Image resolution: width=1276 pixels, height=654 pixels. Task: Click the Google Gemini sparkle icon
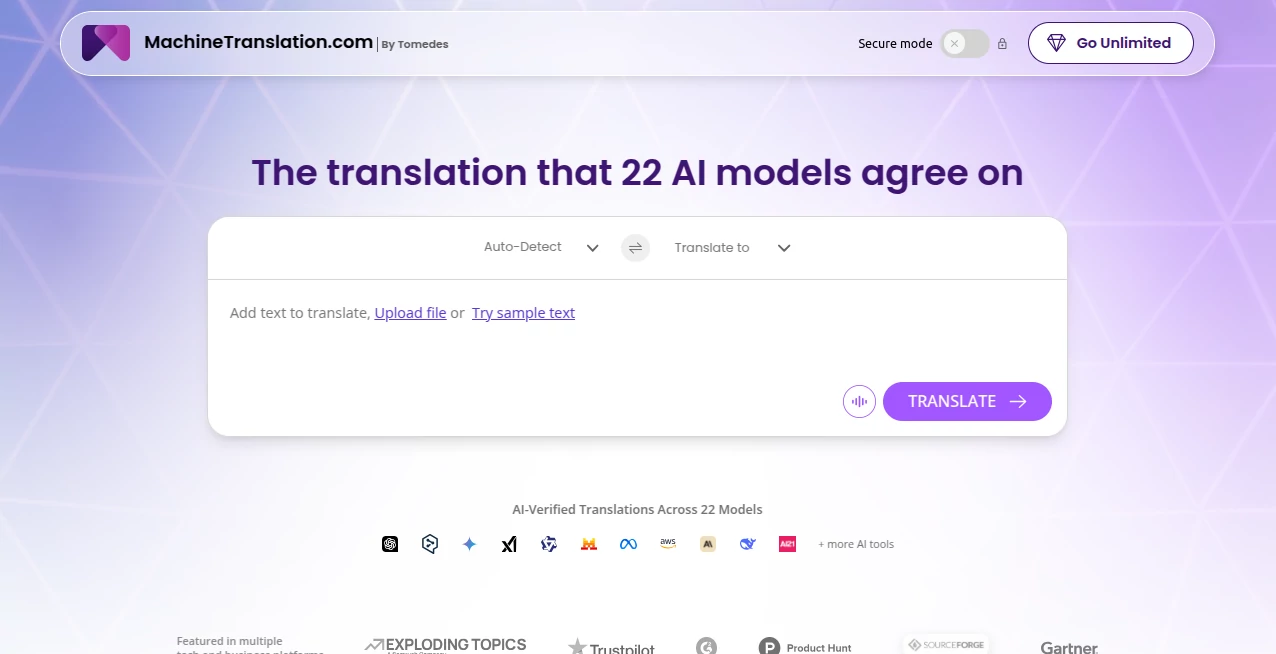click(x=469, y=544)
